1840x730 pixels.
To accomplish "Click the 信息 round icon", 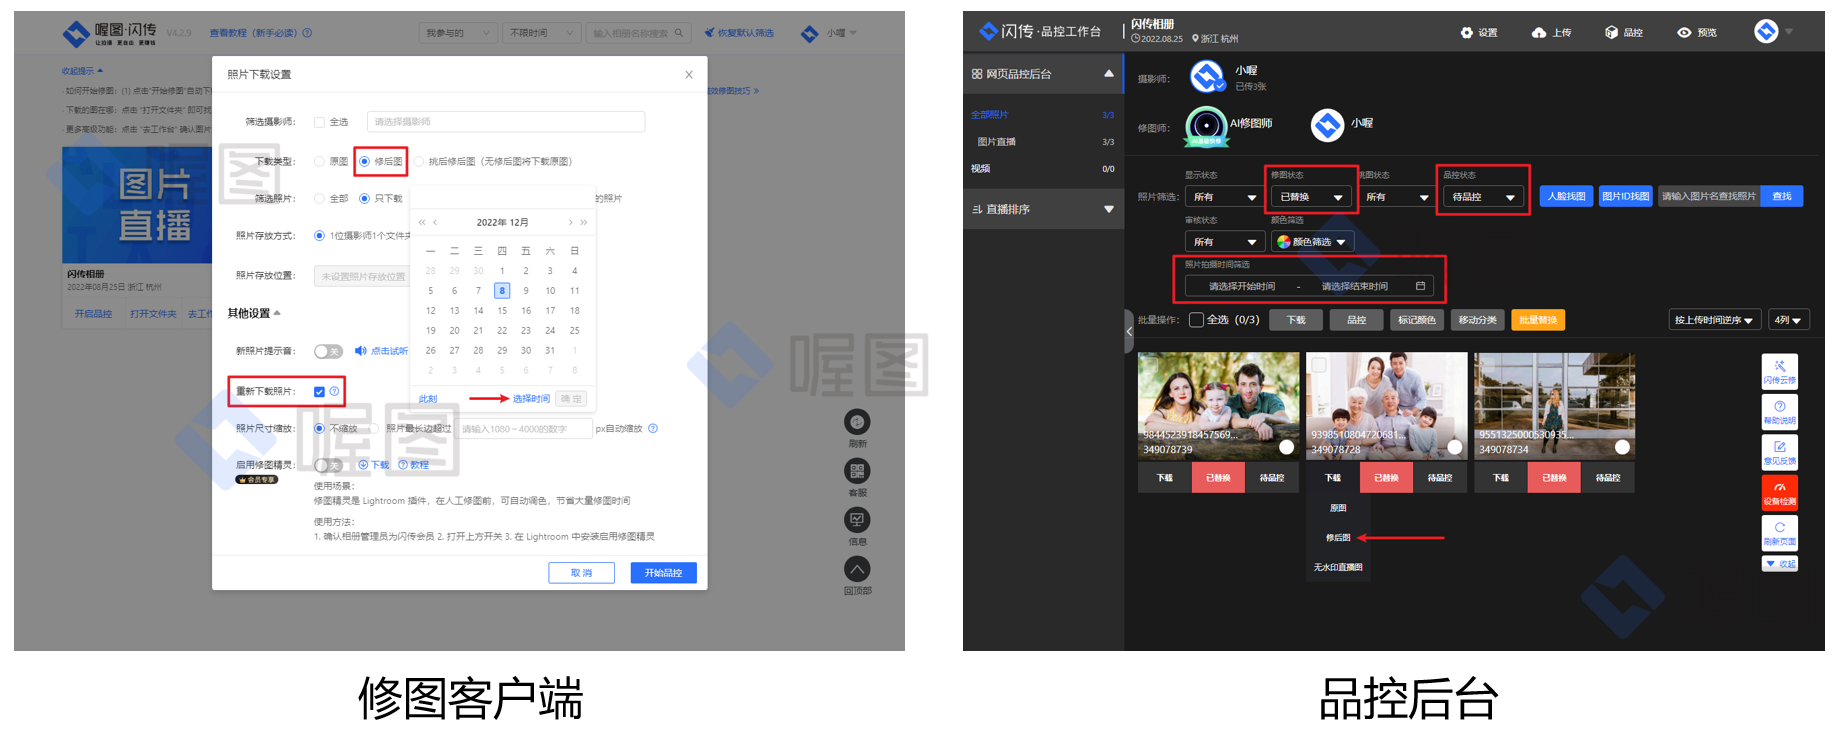I will click(857, 520).
